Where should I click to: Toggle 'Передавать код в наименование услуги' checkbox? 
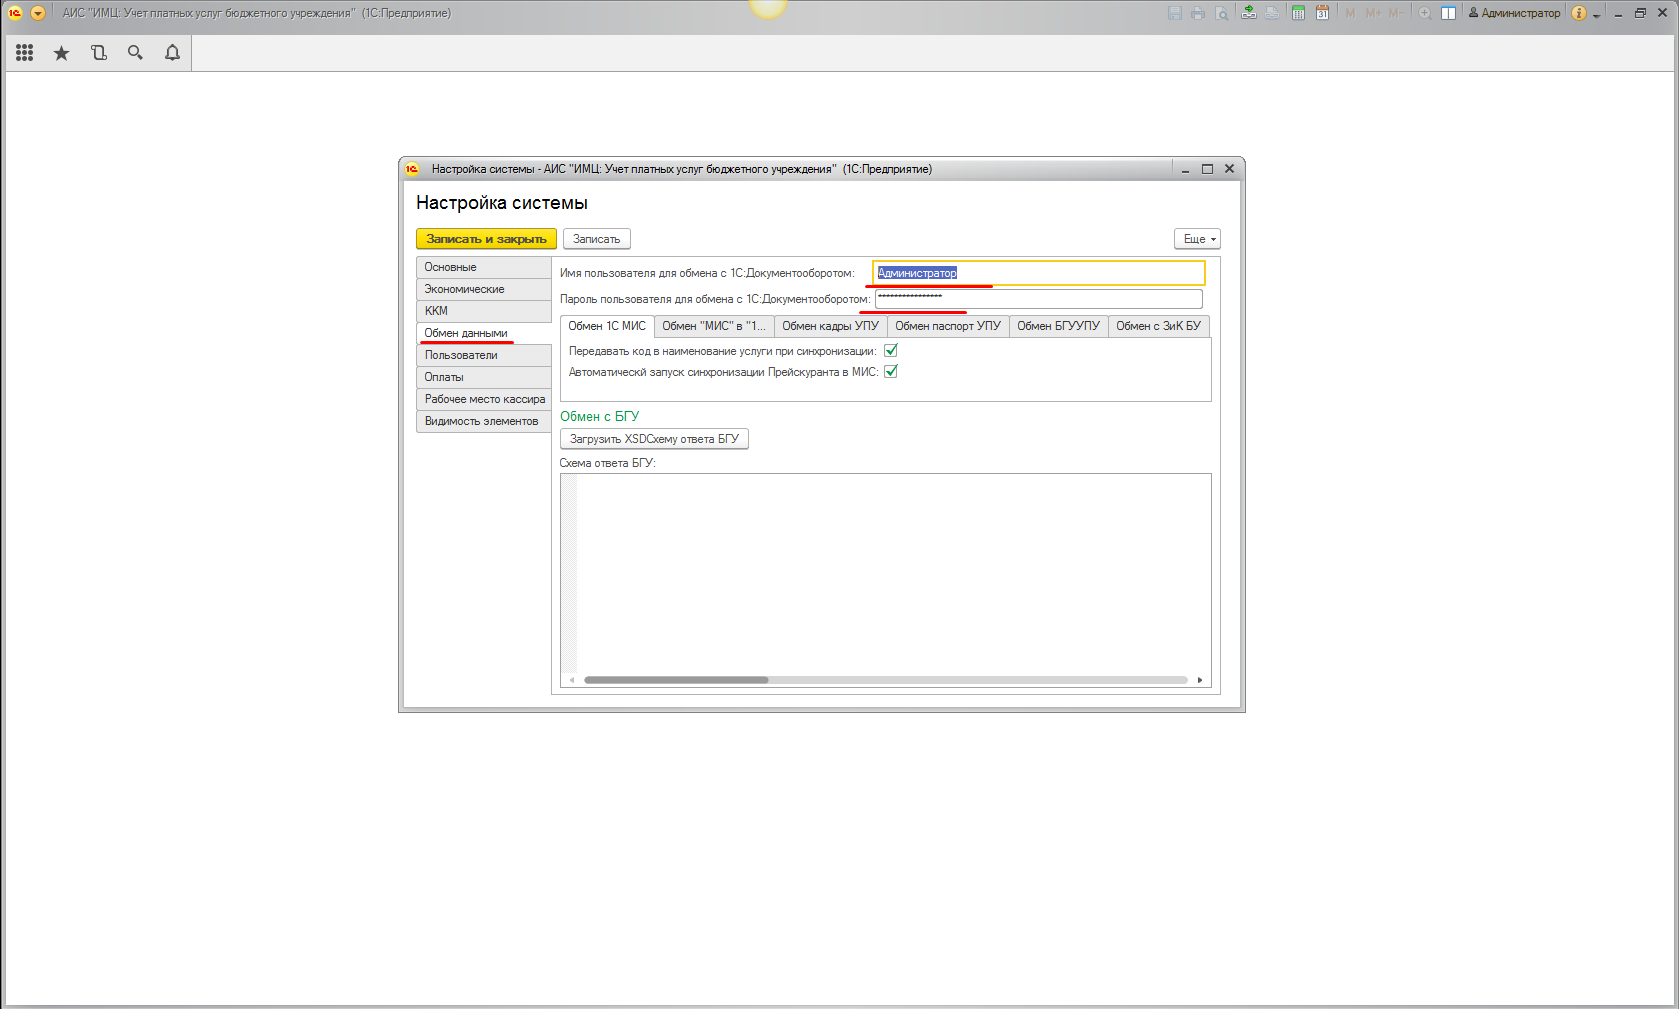891,351
